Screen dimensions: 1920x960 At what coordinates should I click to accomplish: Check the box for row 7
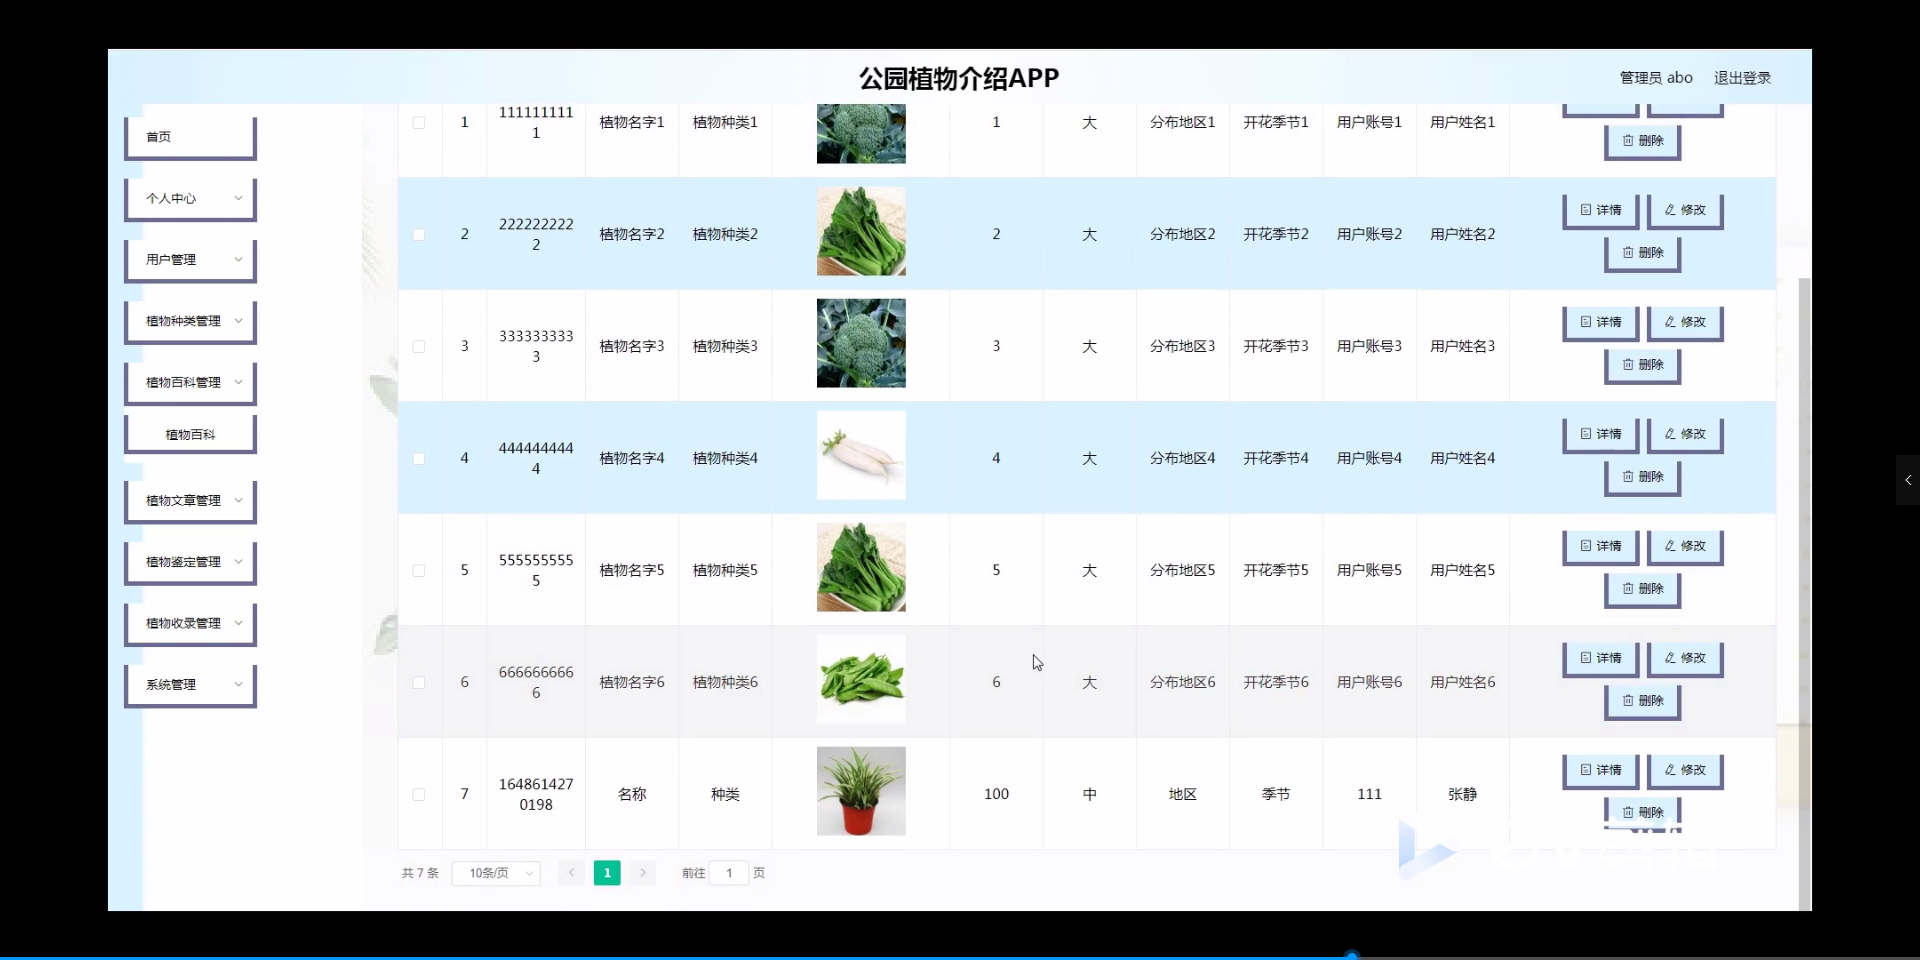point(419,795)
